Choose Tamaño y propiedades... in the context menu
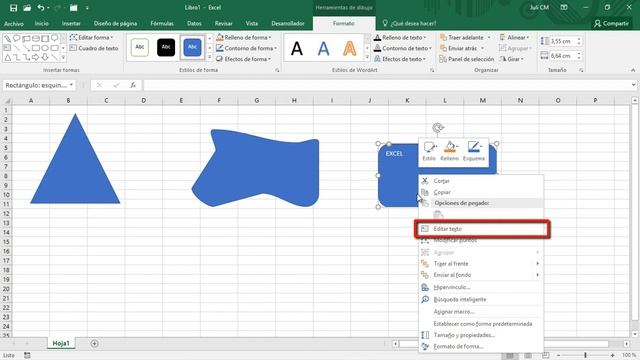Viewport: 640px width, 360px height. [481, 335]
